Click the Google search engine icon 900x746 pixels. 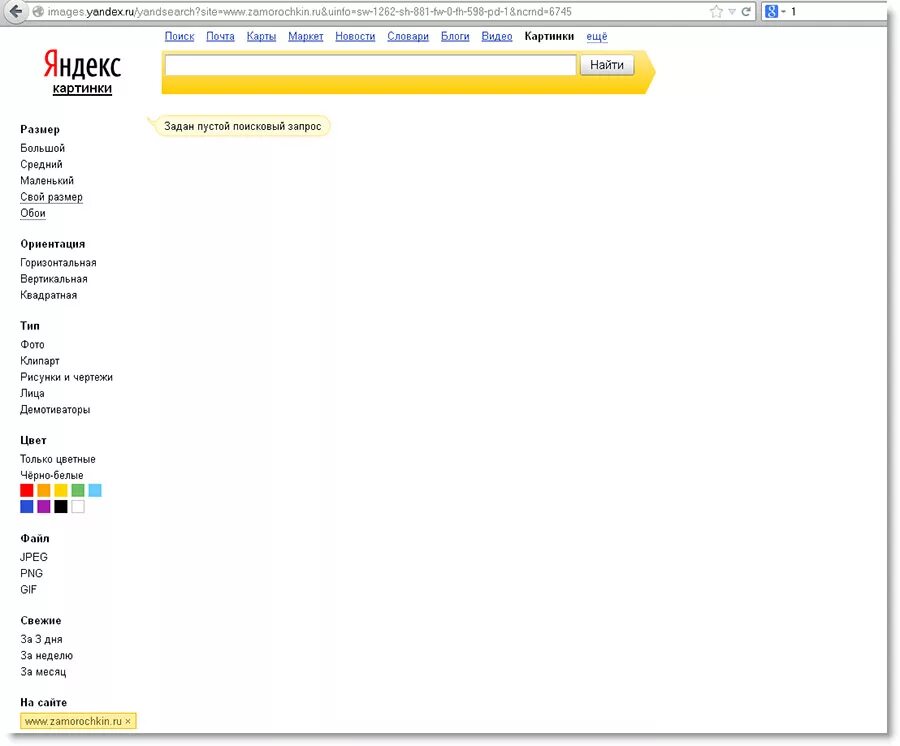pos(771,11)
